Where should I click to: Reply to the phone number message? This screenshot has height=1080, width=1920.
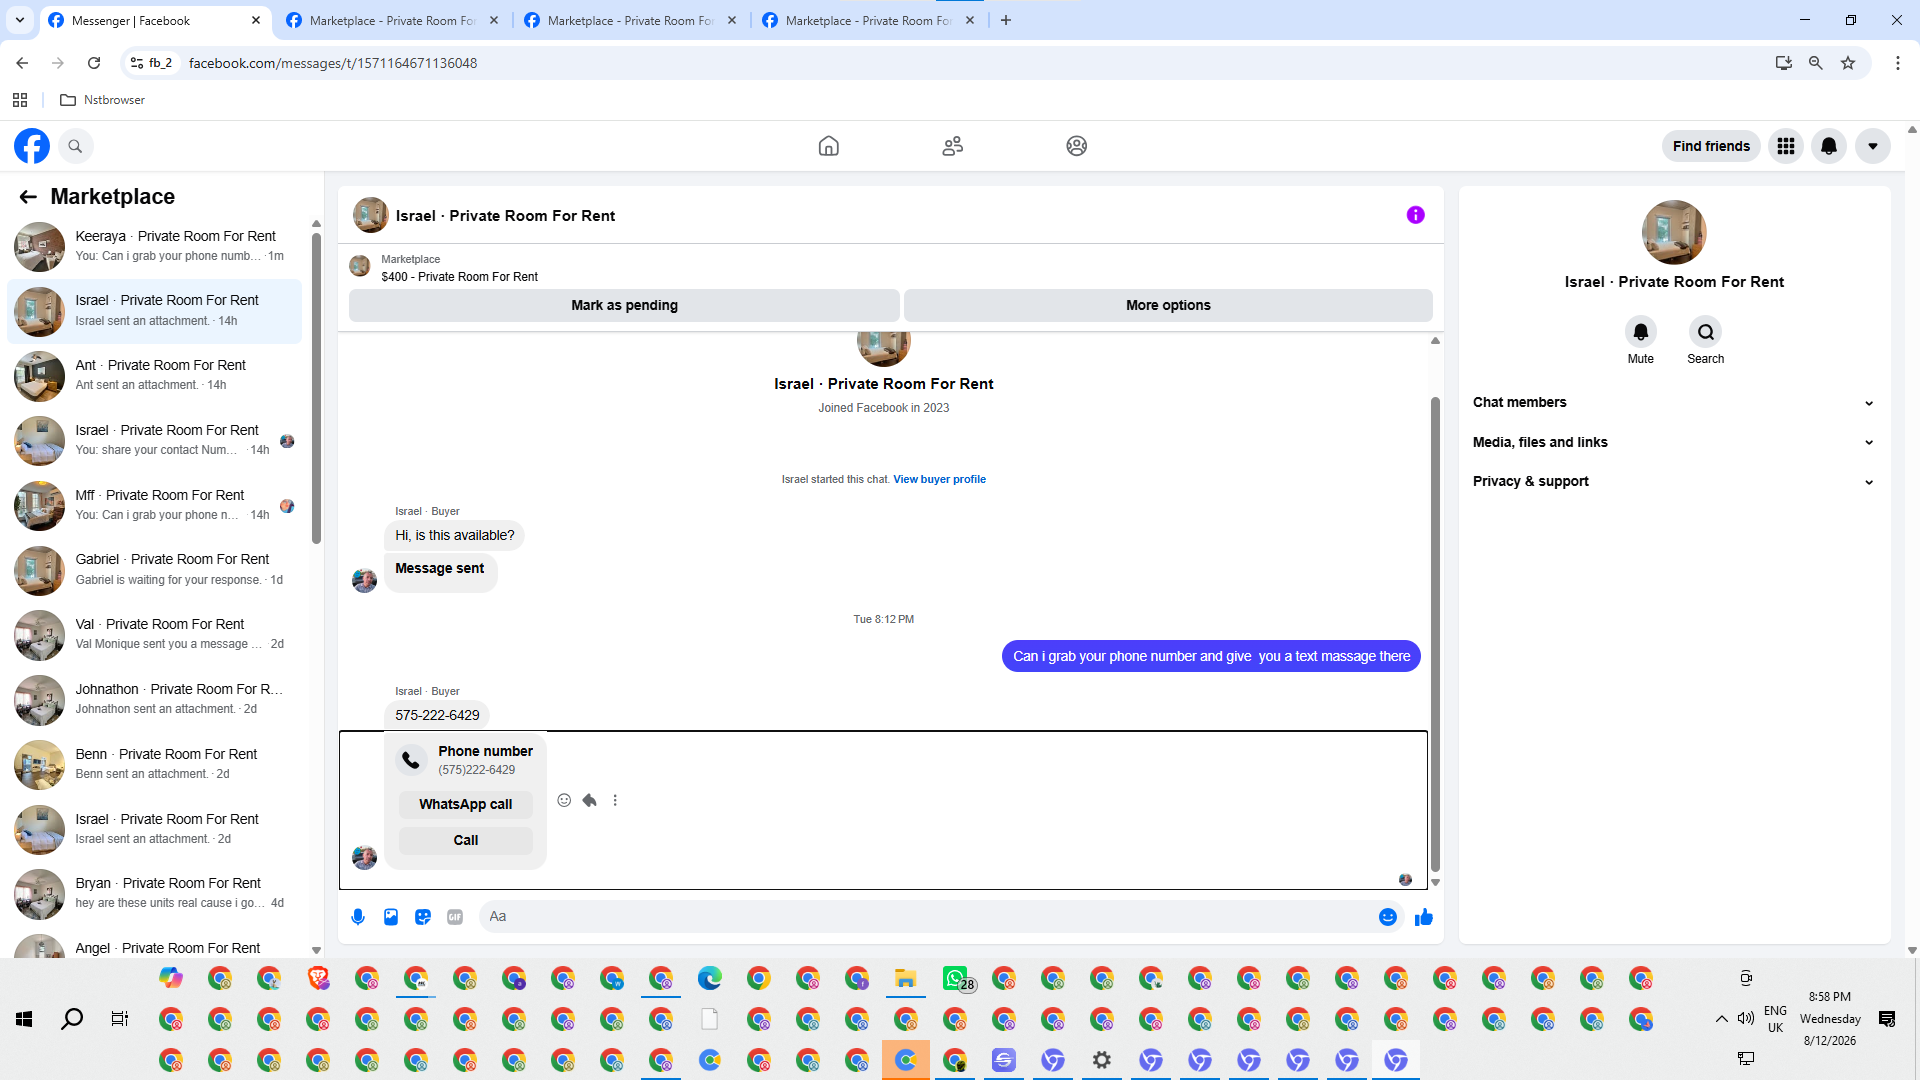590,800
